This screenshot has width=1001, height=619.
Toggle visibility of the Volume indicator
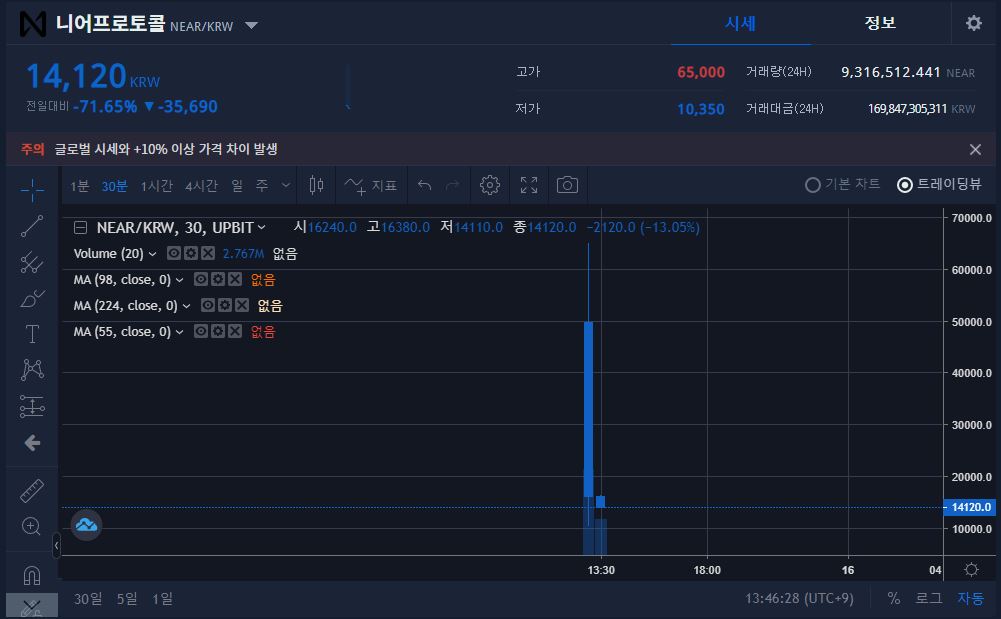click(x=174, y=253)
